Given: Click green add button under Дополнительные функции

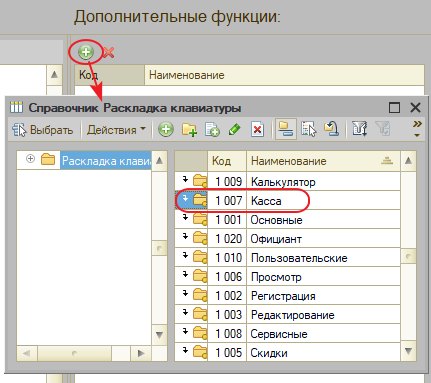Looking at the screenshot, I should (x=86, y=52).
